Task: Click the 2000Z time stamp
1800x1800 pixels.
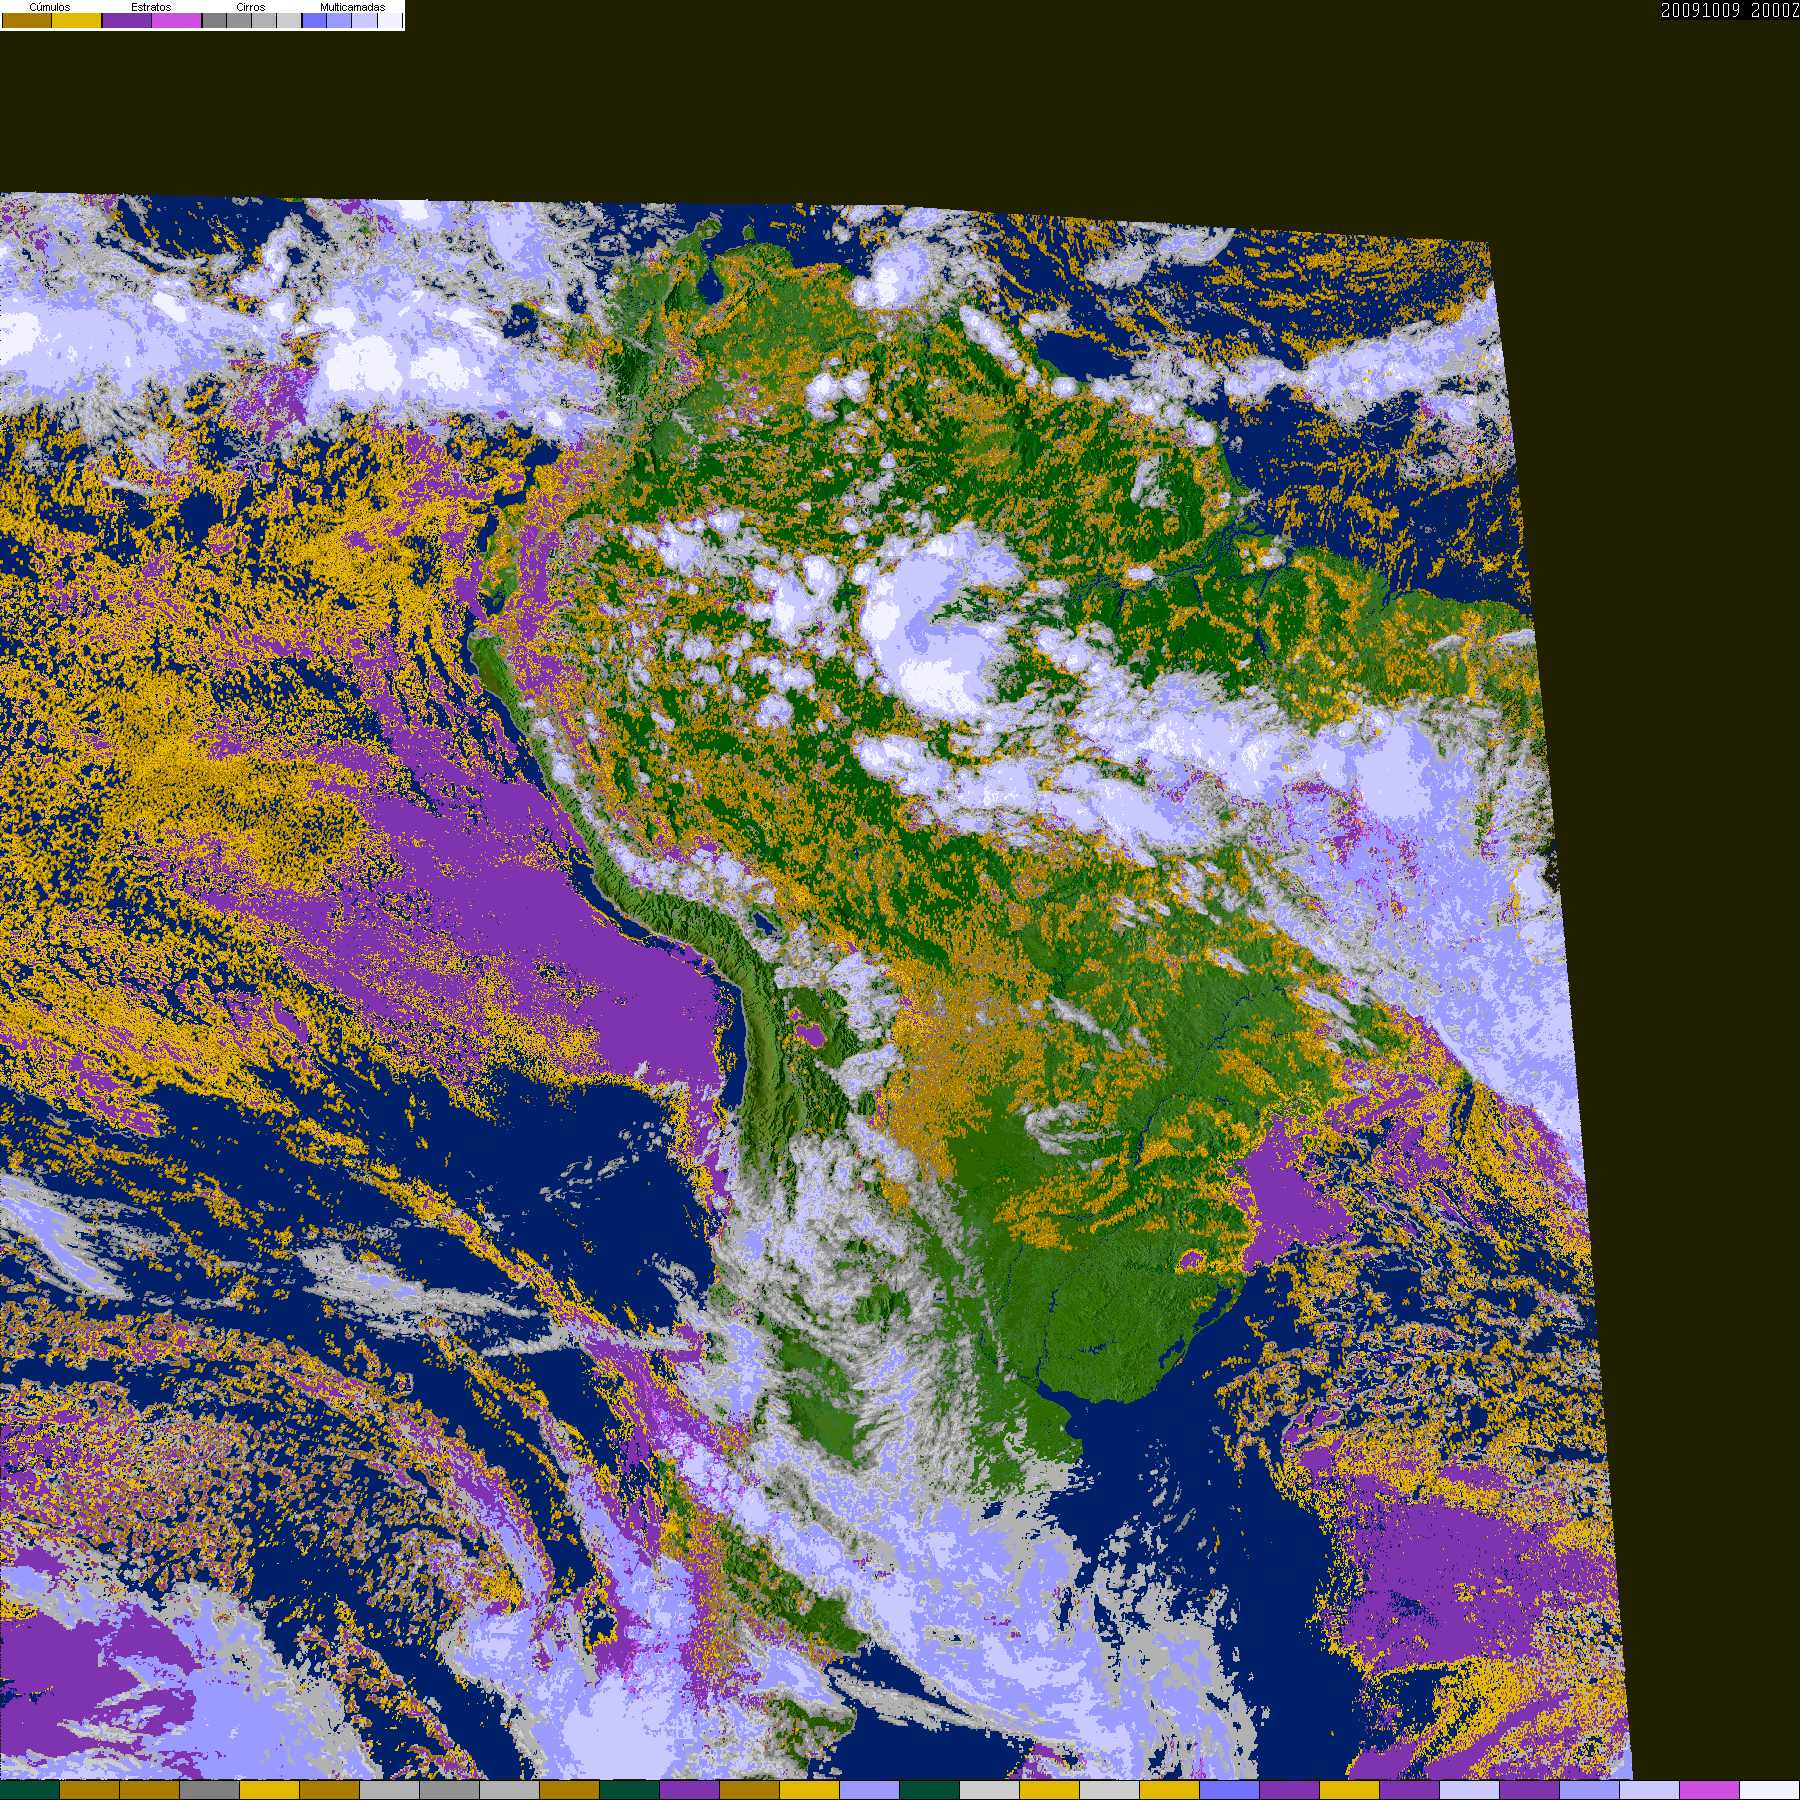Action: [x=1775, y=10]
